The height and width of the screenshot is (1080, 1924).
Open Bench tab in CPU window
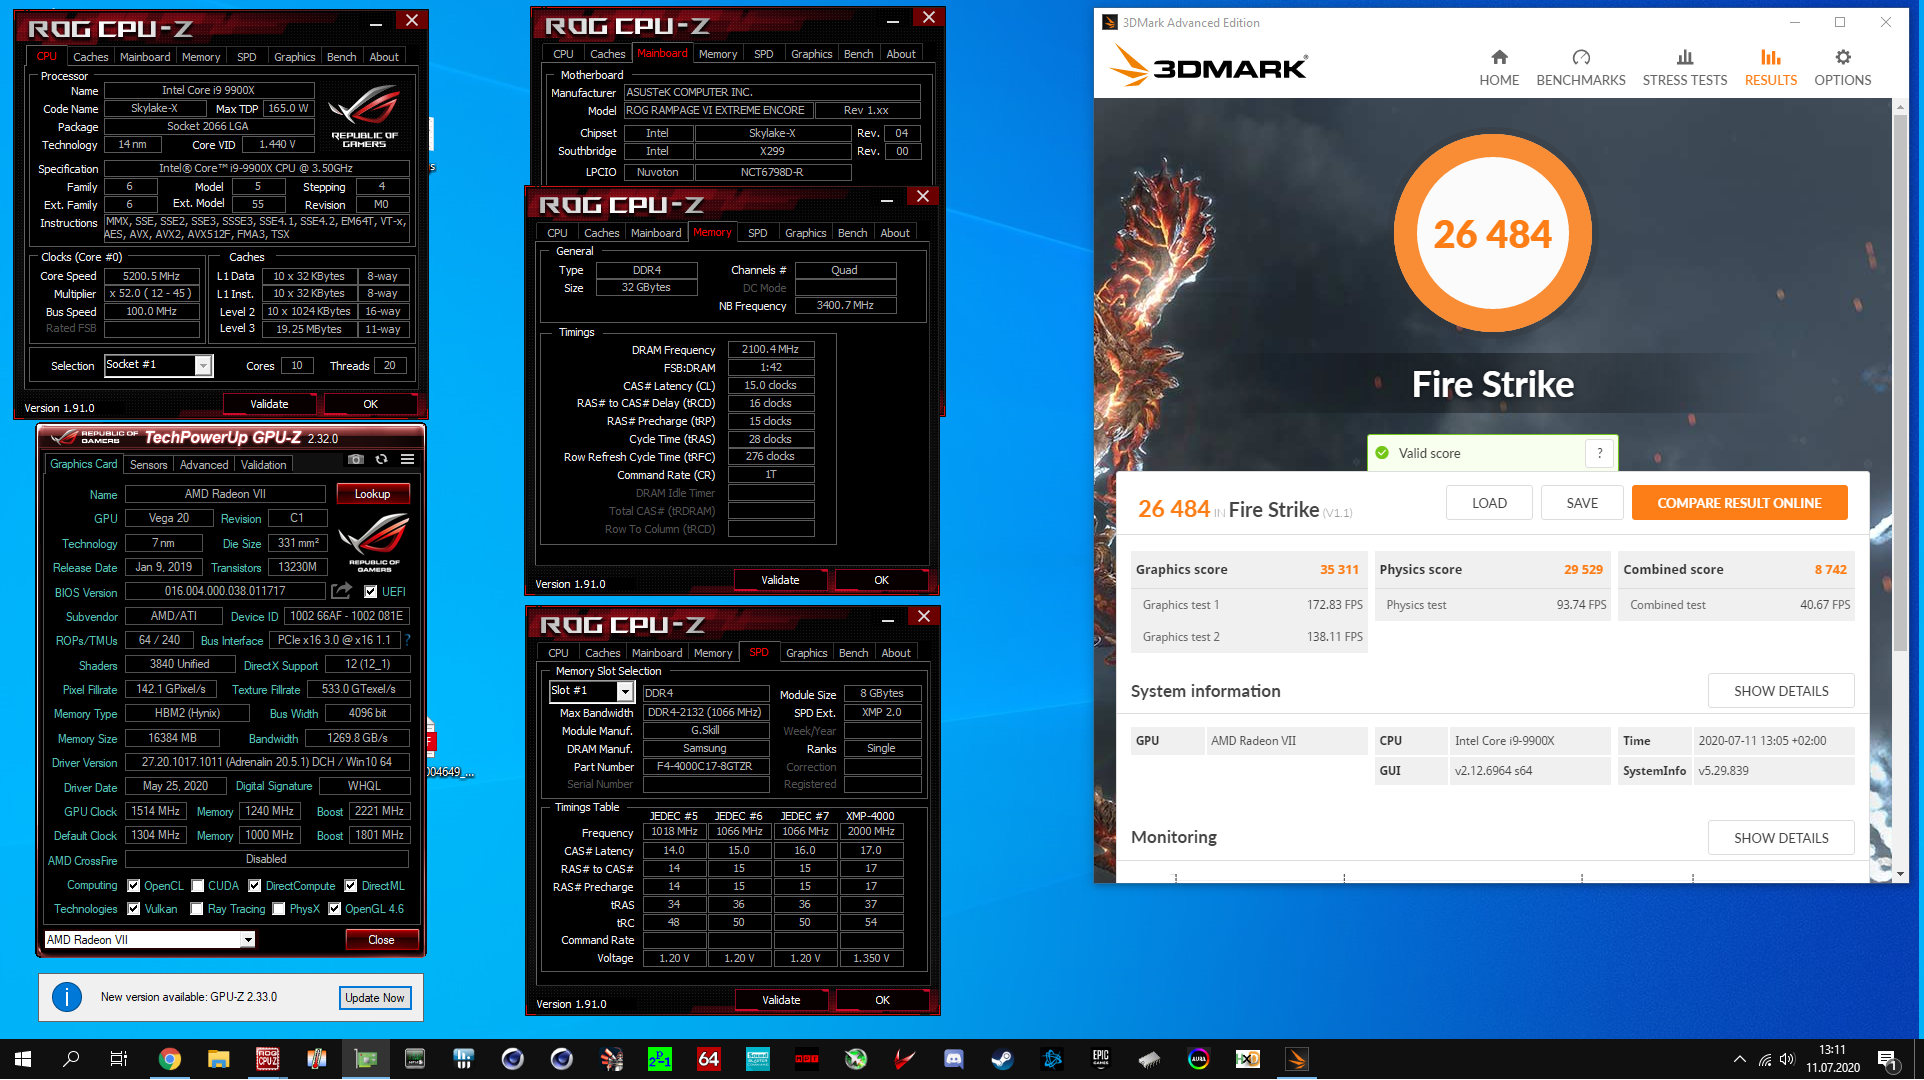click(342, 57)
